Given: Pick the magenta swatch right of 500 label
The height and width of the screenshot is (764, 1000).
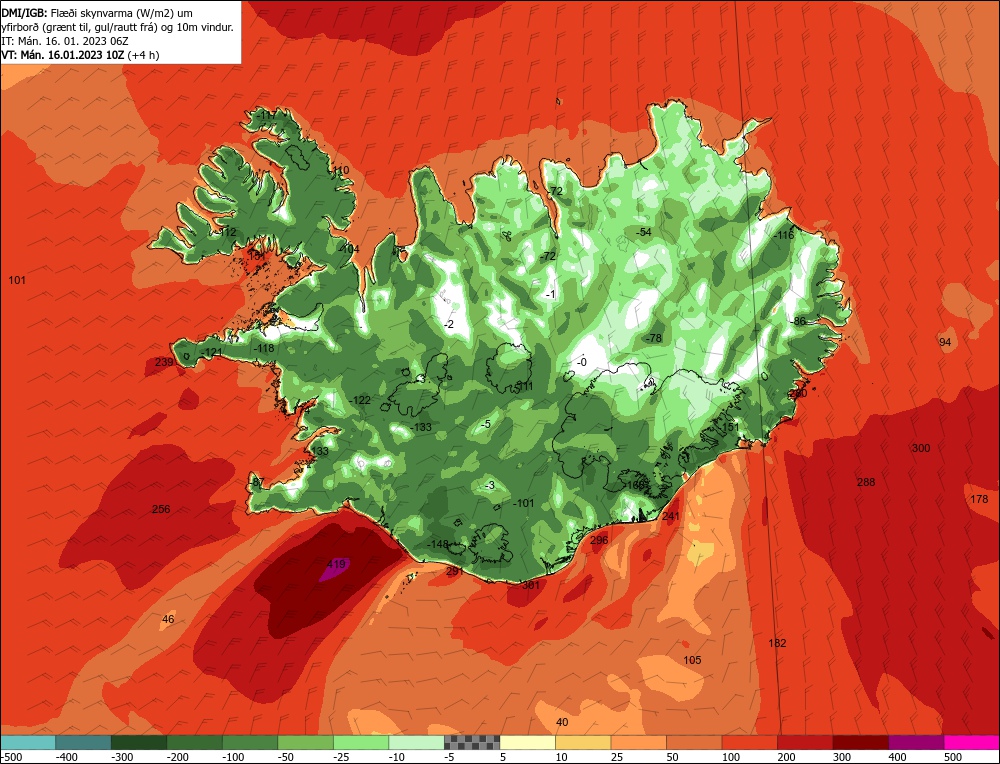Looking at the screenshot, I should tap(971, 742).
